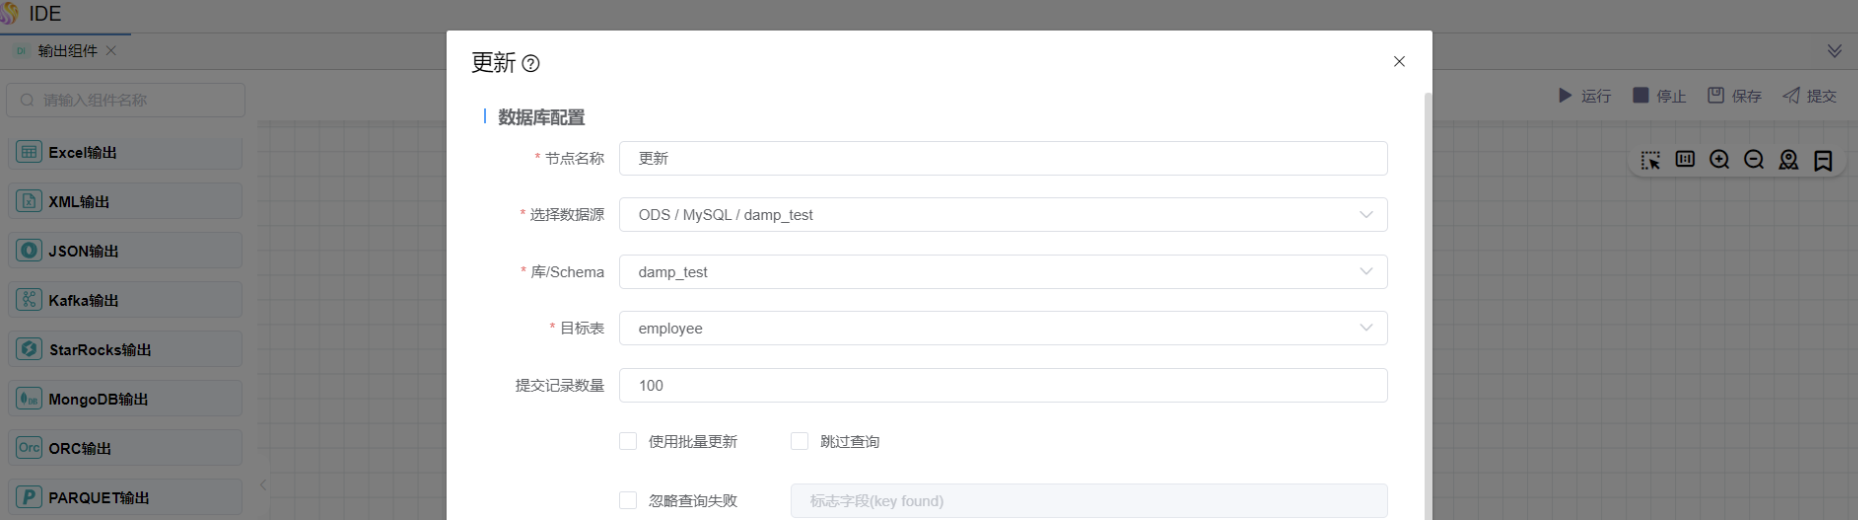Close the 更新 dialog
1858x520 pixels.
(x=1399, y=62)
